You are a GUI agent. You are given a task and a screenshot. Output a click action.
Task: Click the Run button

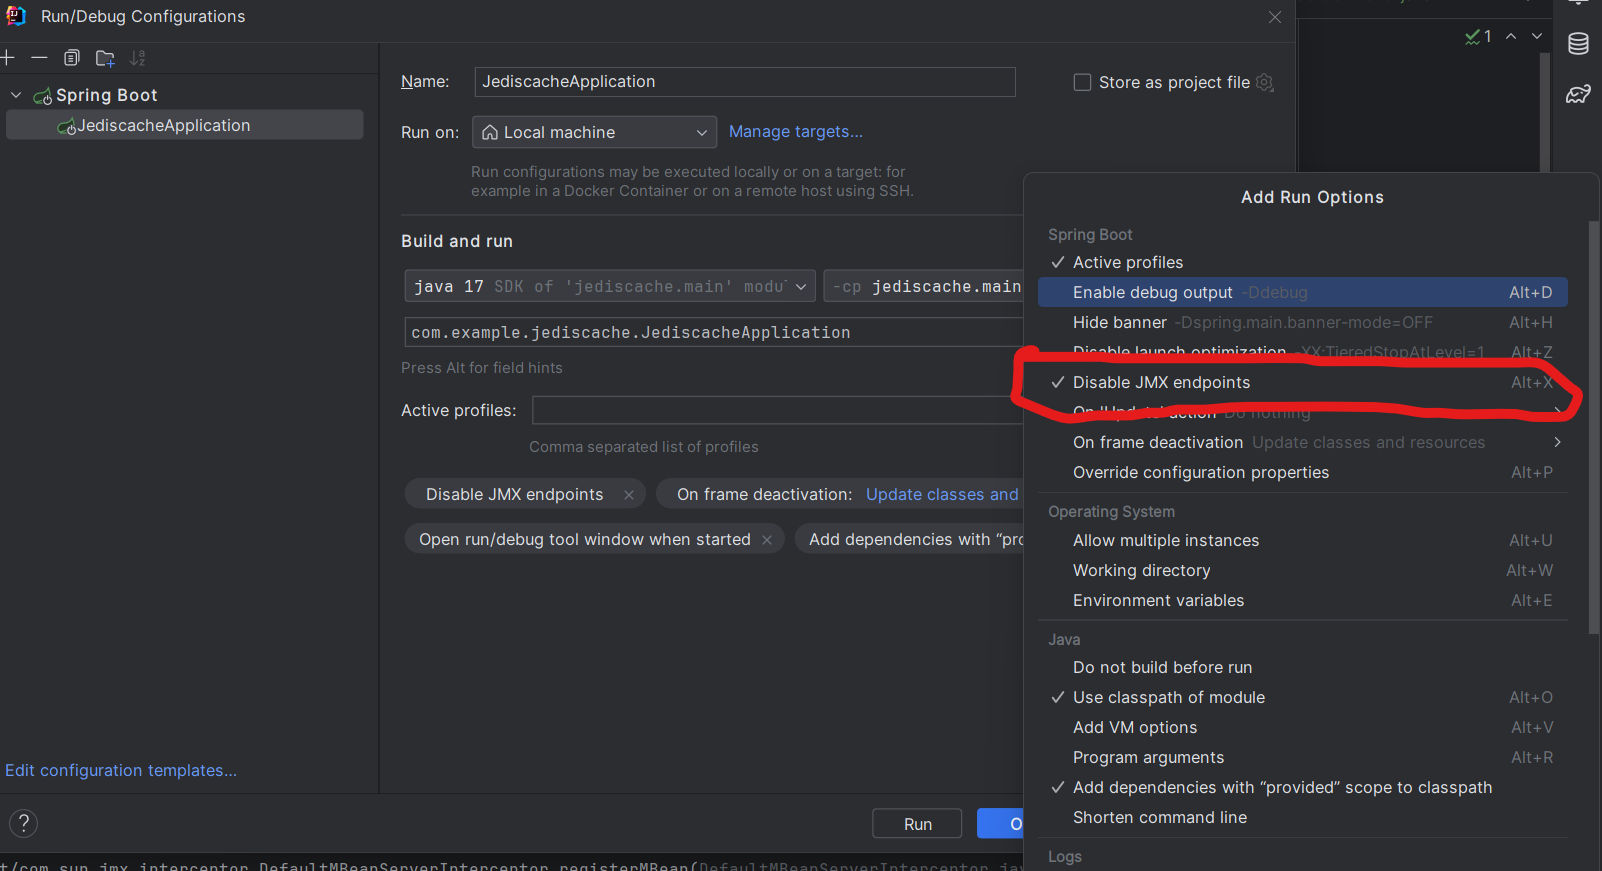click(917, 824)
